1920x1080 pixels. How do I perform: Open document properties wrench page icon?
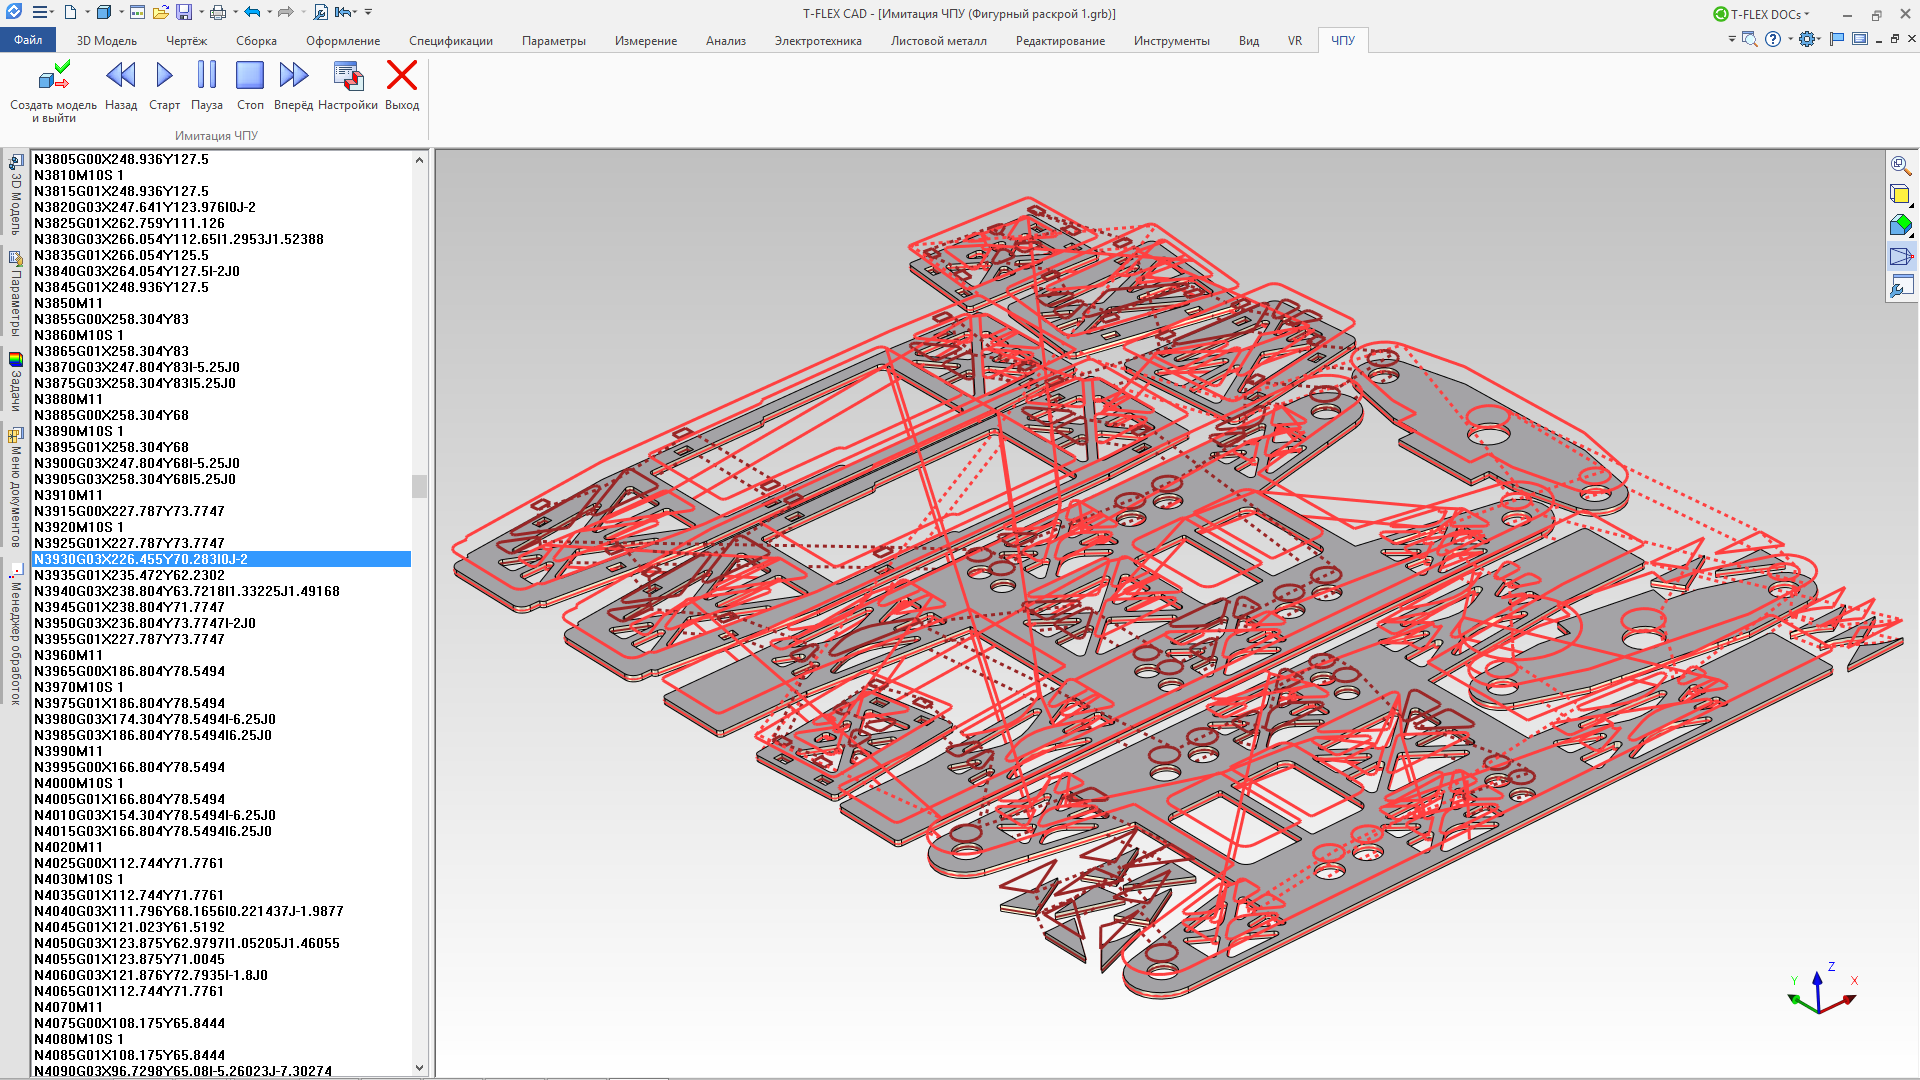pos(321,12)
